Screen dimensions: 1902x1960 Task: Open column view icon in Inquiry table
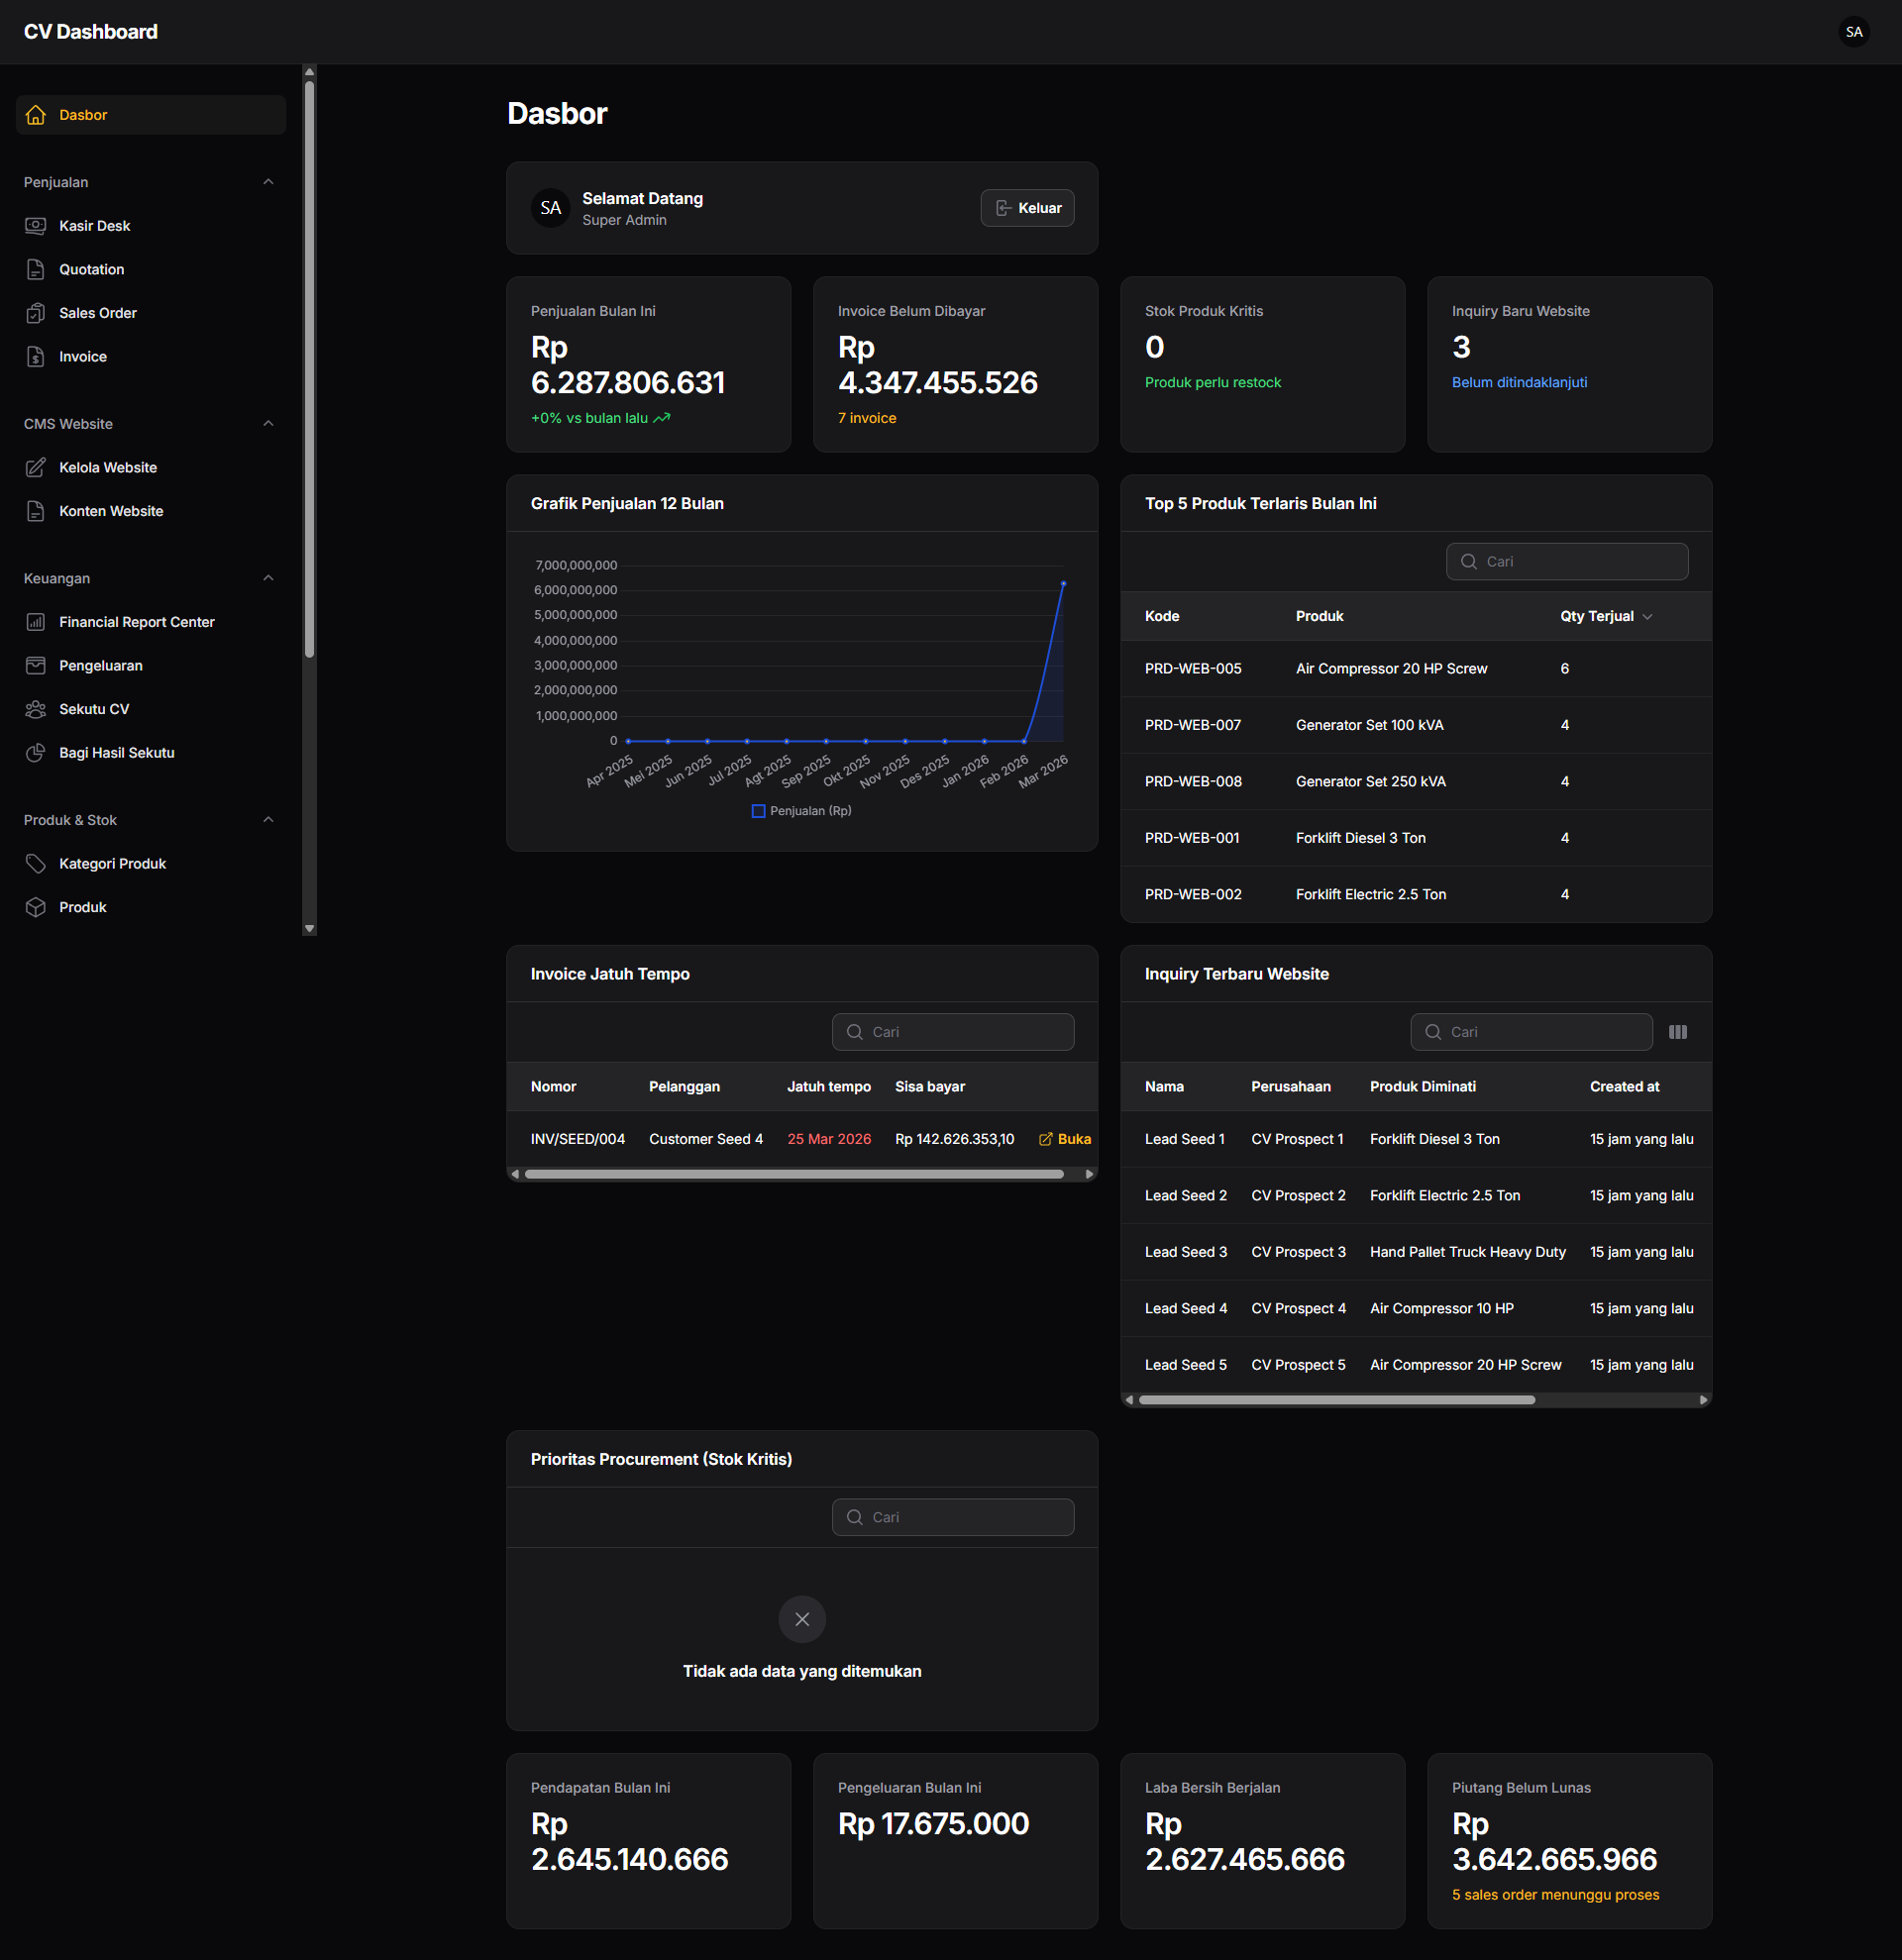click(1677, 1032)
